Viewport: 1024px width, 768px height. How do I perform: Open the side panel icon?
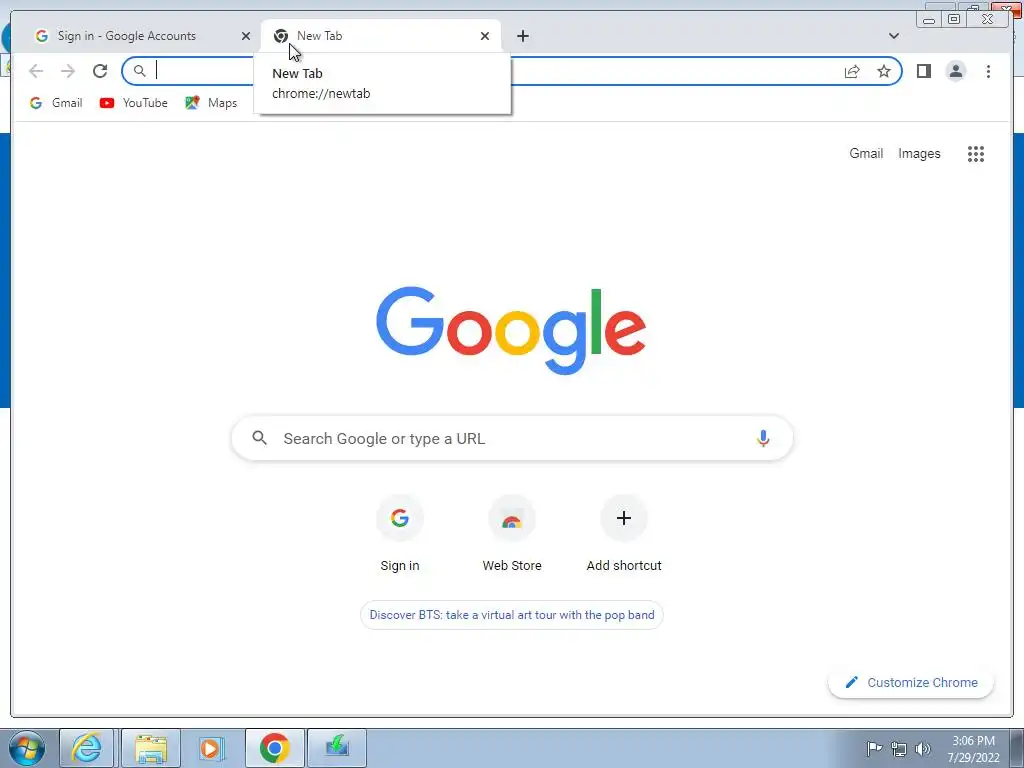click(923, 71)
